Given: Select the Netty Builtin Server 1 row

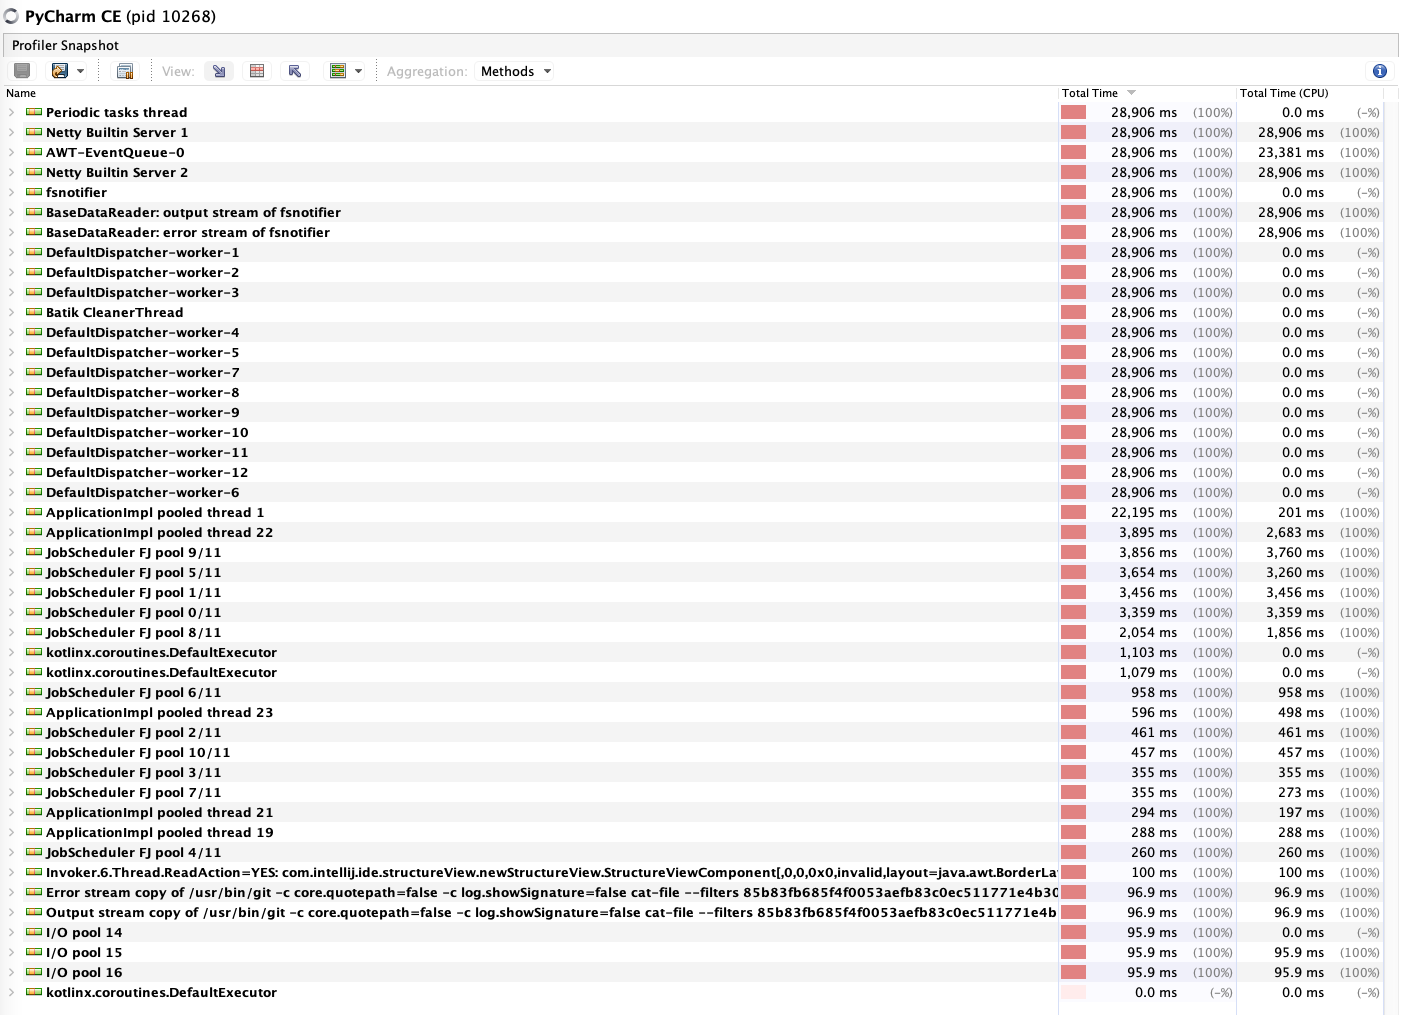Looking at the screenshot, I should coord(116,132).
